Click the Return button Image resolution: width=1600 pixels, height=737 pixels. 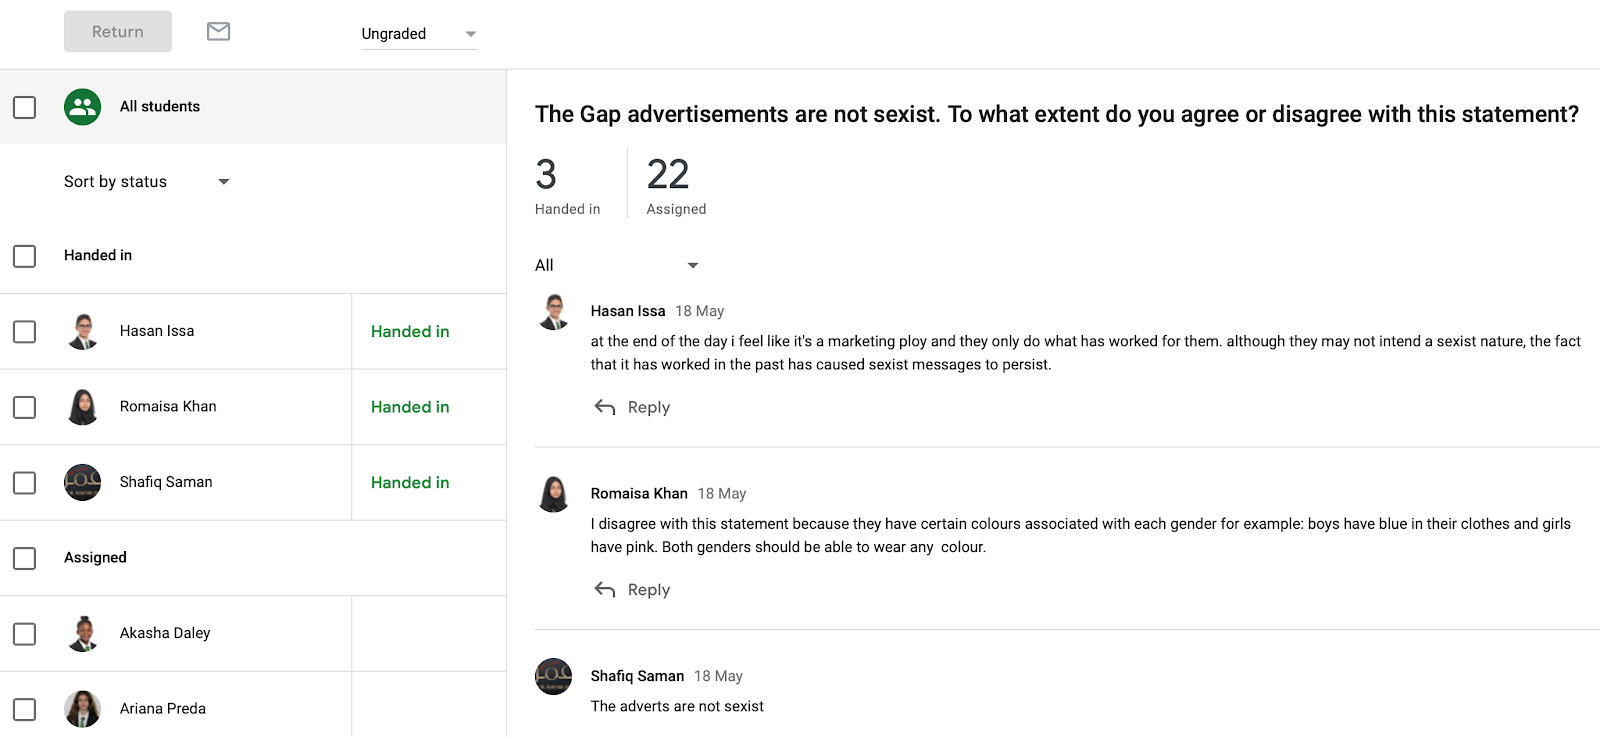pyautogui.click(x=118, y=32)
